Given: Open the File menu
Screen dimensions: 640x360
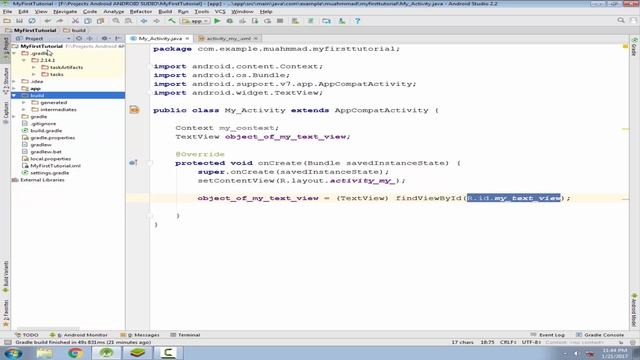Looking at the screenshot, I should click(x=7, y=11).
